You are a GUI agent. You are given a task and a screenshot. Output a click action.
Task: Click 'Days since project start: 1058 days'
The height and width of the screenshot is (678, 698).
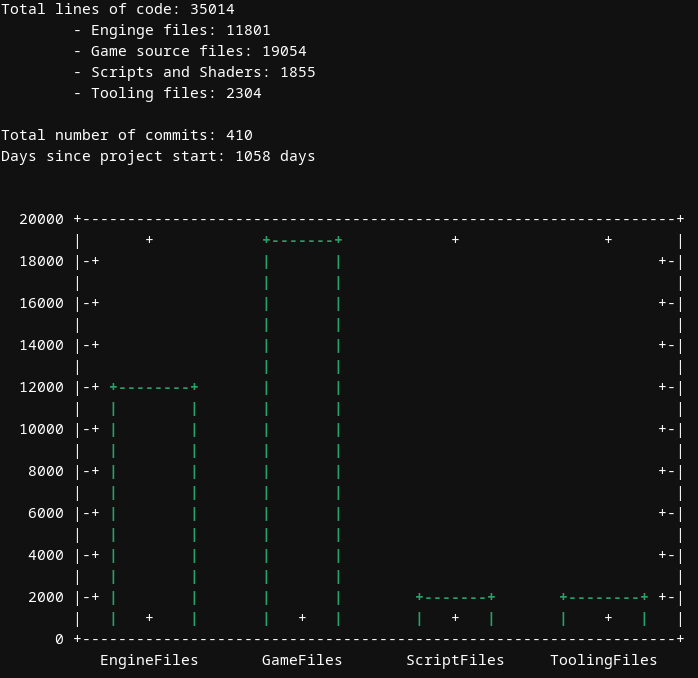158,156
